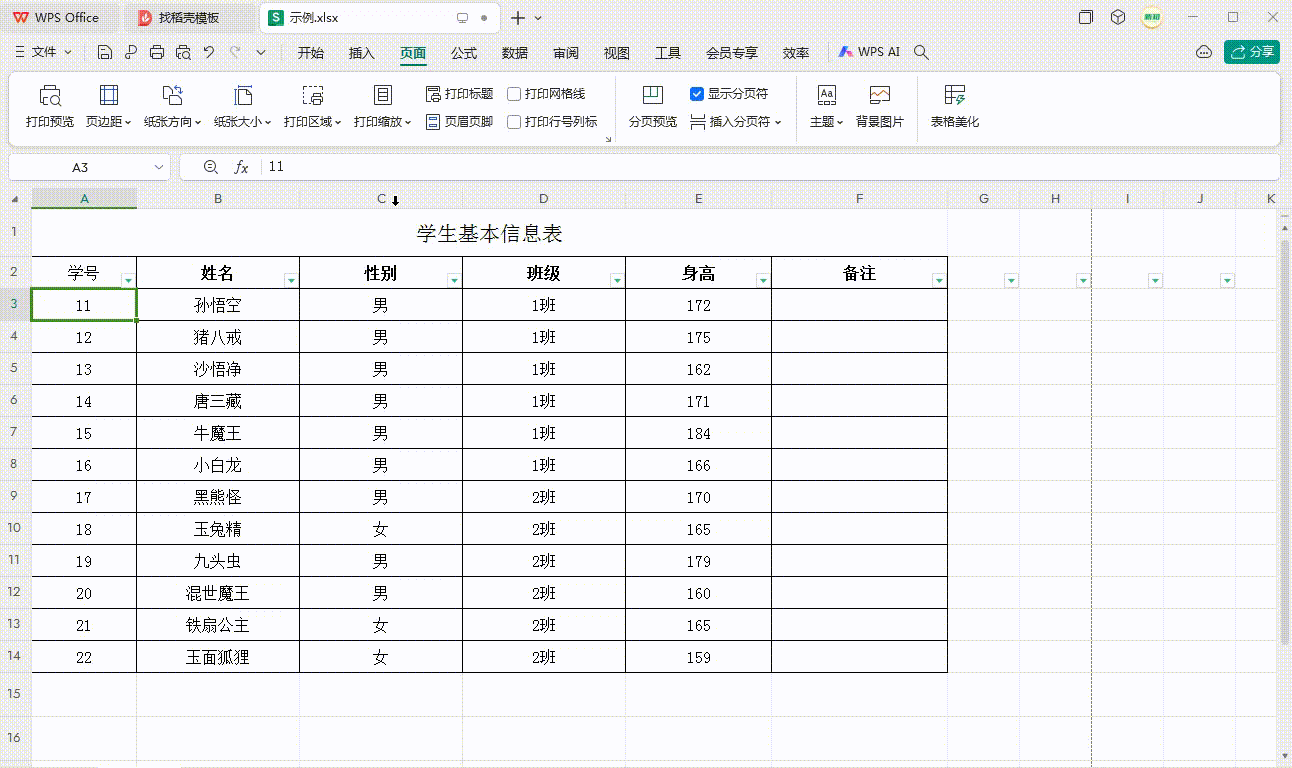Image resolution: width=1292 pixels, height=768 pixels.
Task: Open Header and Footer (页眉页脚) settings
Action: 460,122
